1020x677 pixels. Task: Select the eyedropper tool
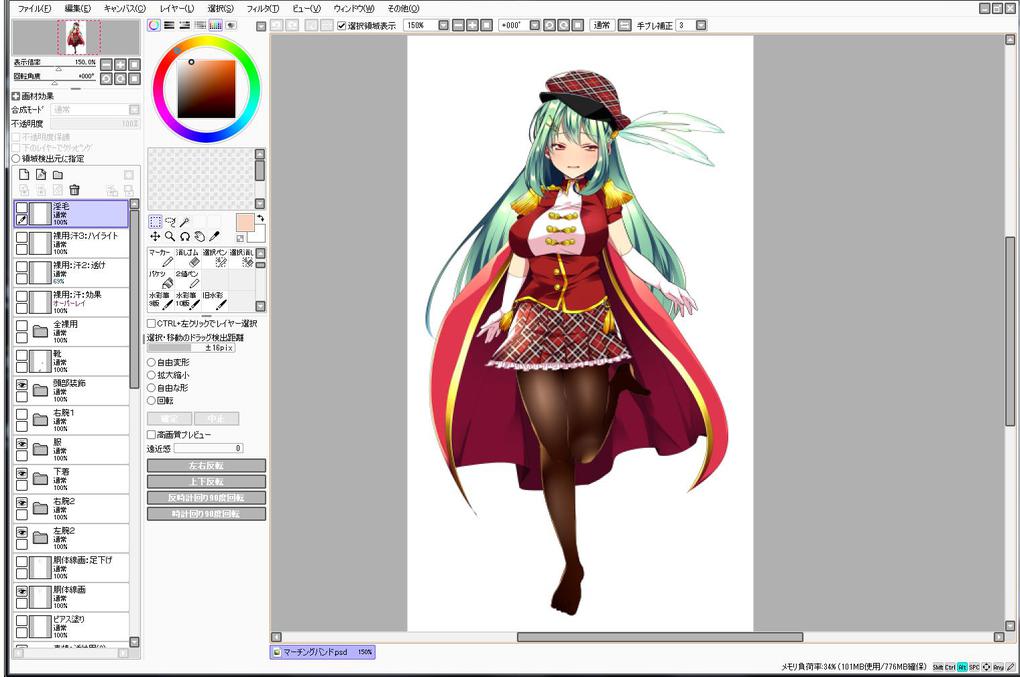214,237
